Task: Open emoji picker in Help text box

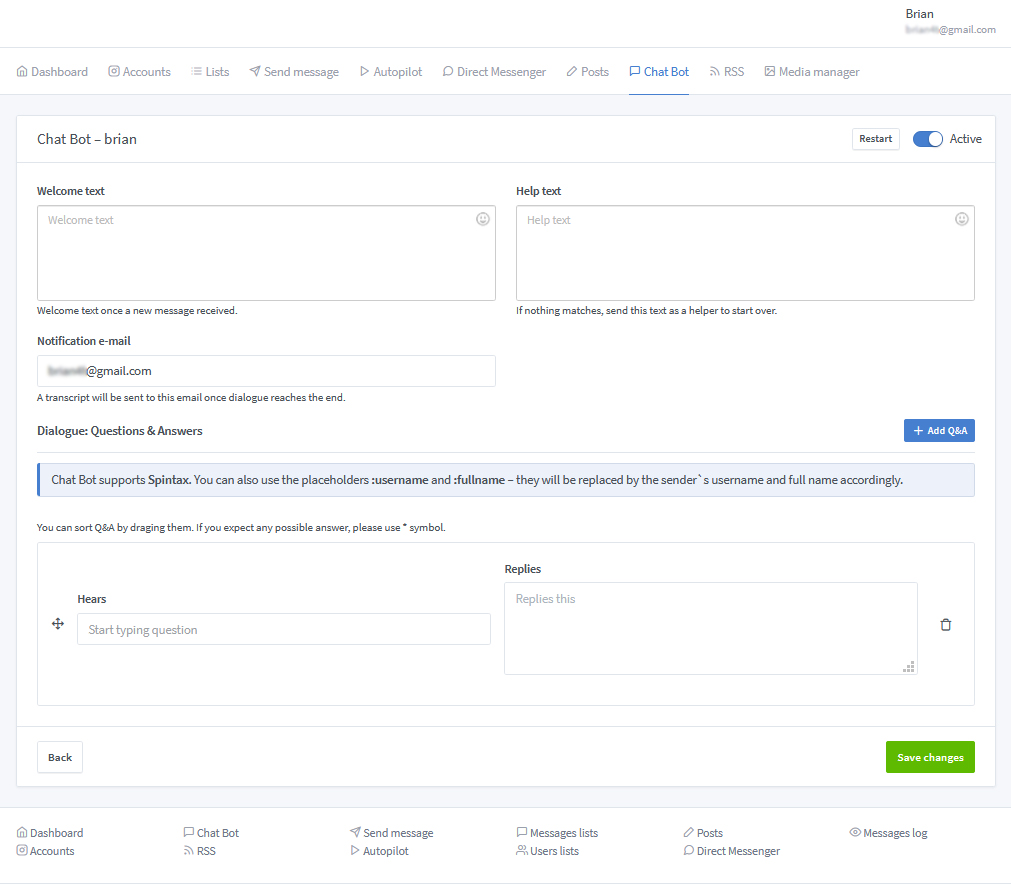Action: pos(962,219)
